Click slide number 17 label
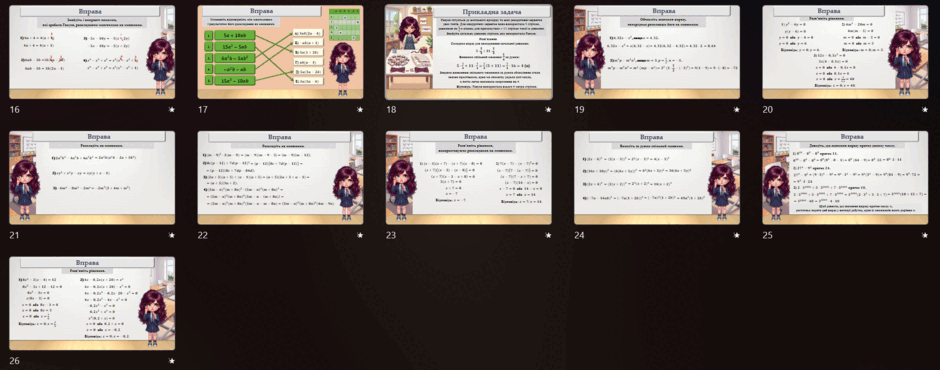Image resolution: width=940 pixels, height=370 pixels. click(x=203, y=110)
